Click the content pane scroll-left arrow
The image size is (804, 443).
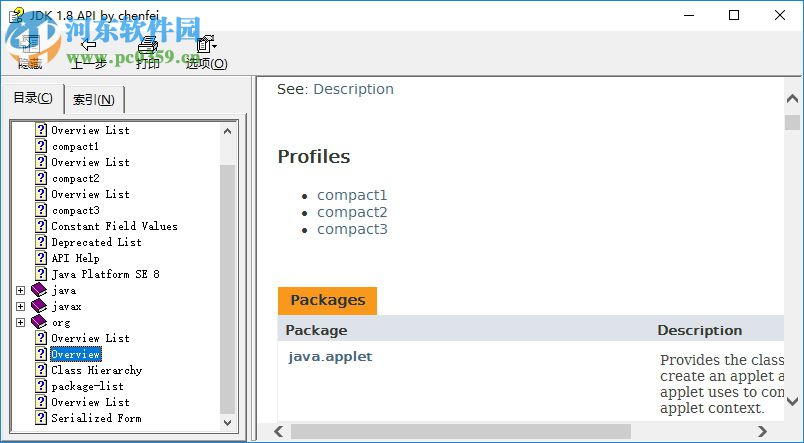[x=279, y=431]
